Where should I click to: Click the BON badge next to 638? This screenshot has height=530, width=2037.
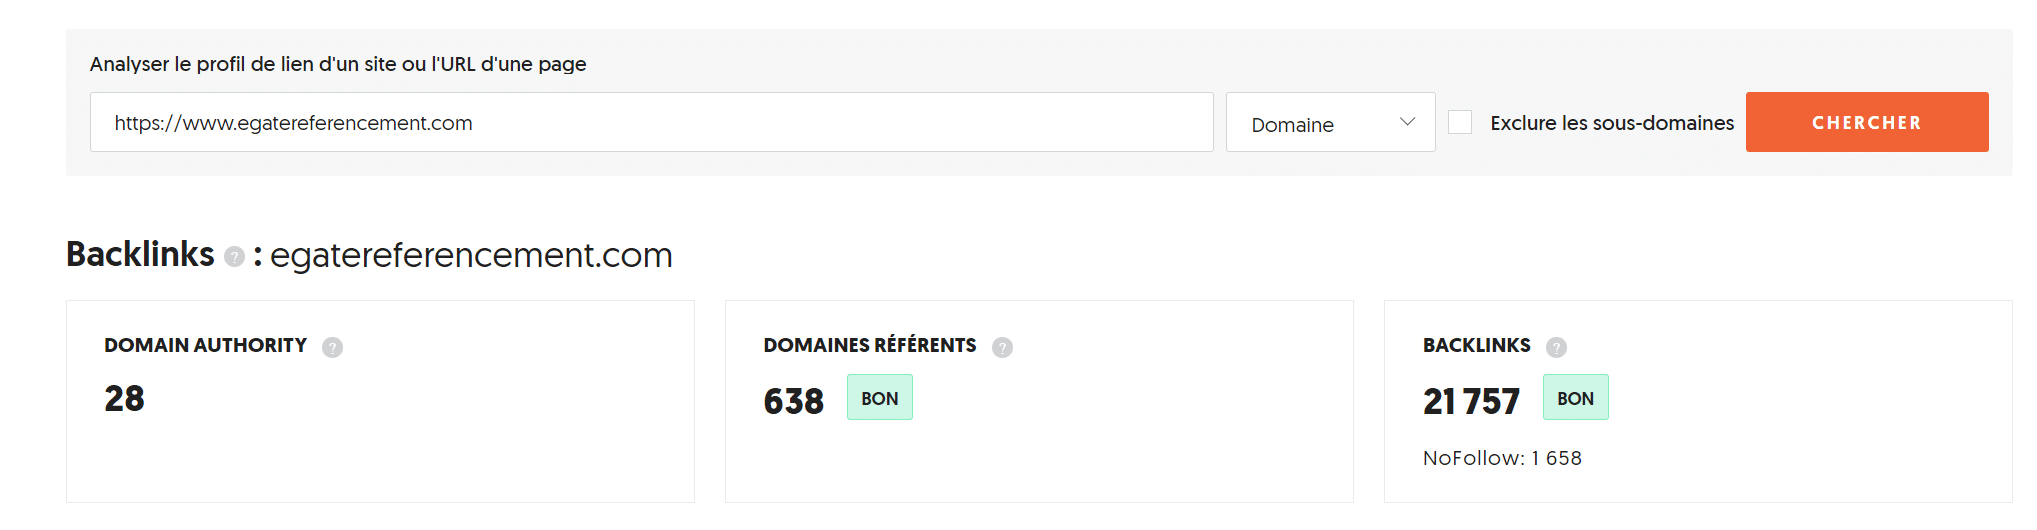880,397
